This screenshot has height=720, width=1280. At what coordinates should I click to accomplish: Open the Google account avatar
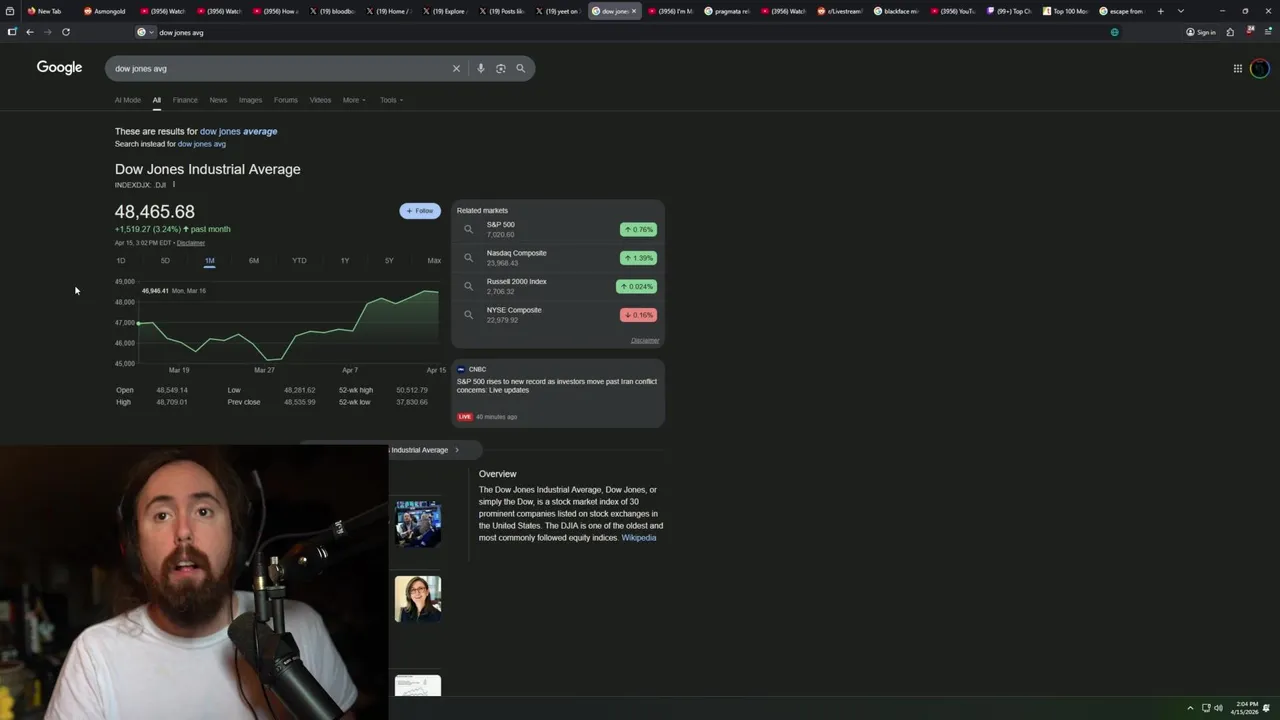(x=1260, y=68)
